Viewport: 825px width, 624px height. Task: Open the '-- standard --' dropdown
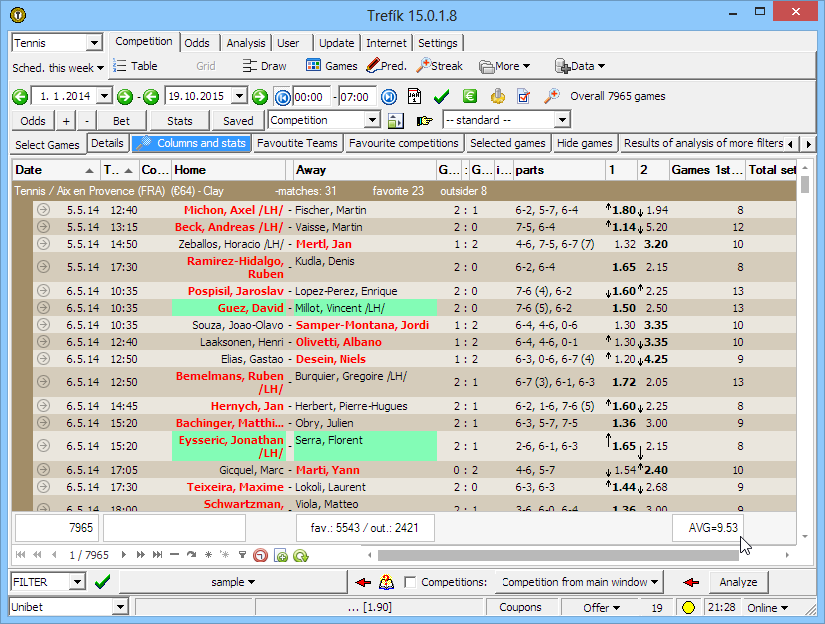[x=561, y=120]
